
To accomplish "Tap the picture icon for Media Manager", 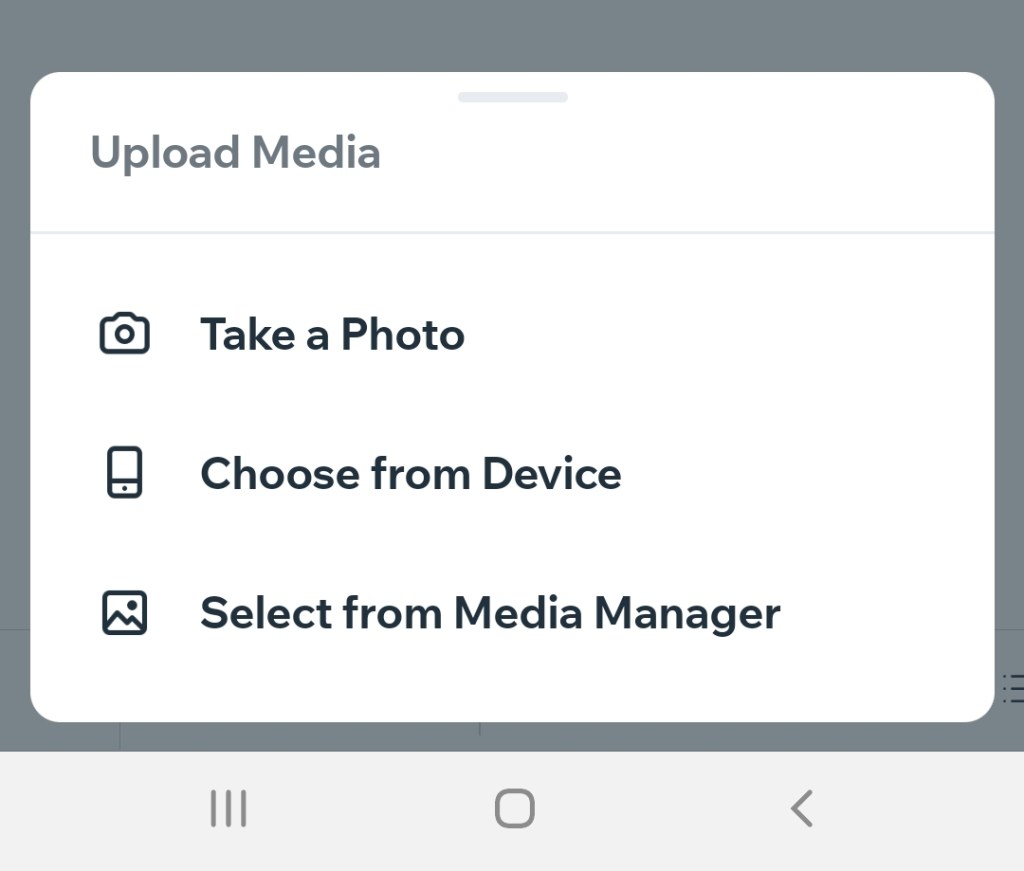I will pos(125,612).
